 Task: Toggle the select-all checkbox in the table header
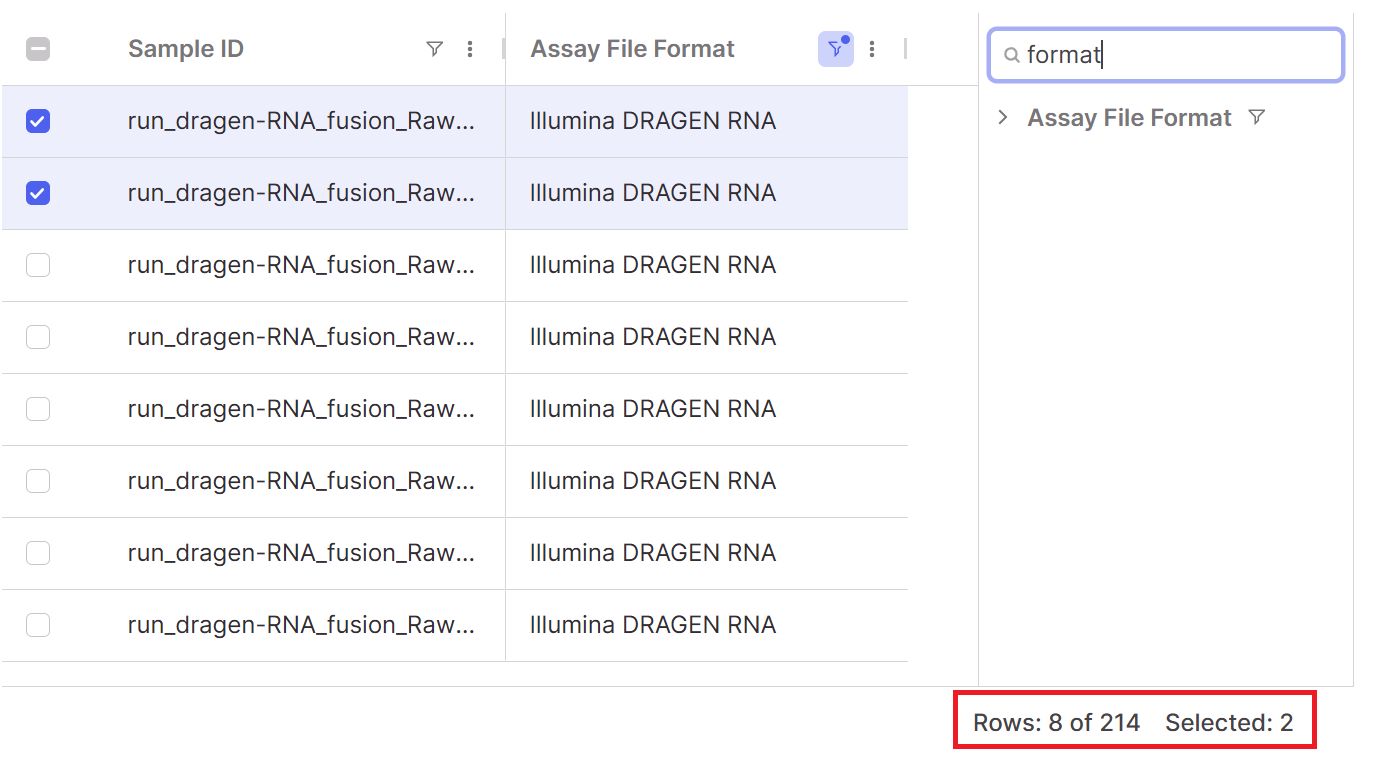point(38,49)
